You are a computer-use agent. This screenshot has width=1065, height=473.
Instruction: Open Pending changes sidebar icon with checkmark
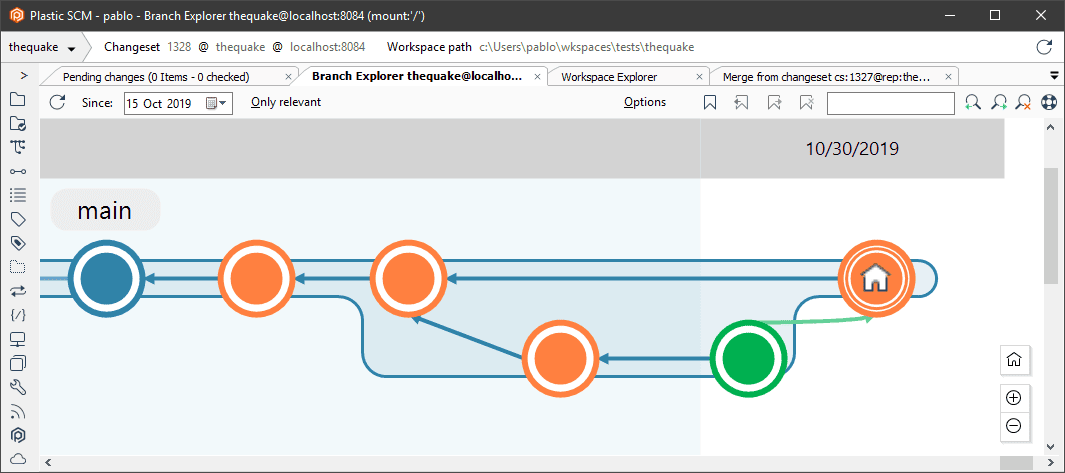(x=18, y=123)
